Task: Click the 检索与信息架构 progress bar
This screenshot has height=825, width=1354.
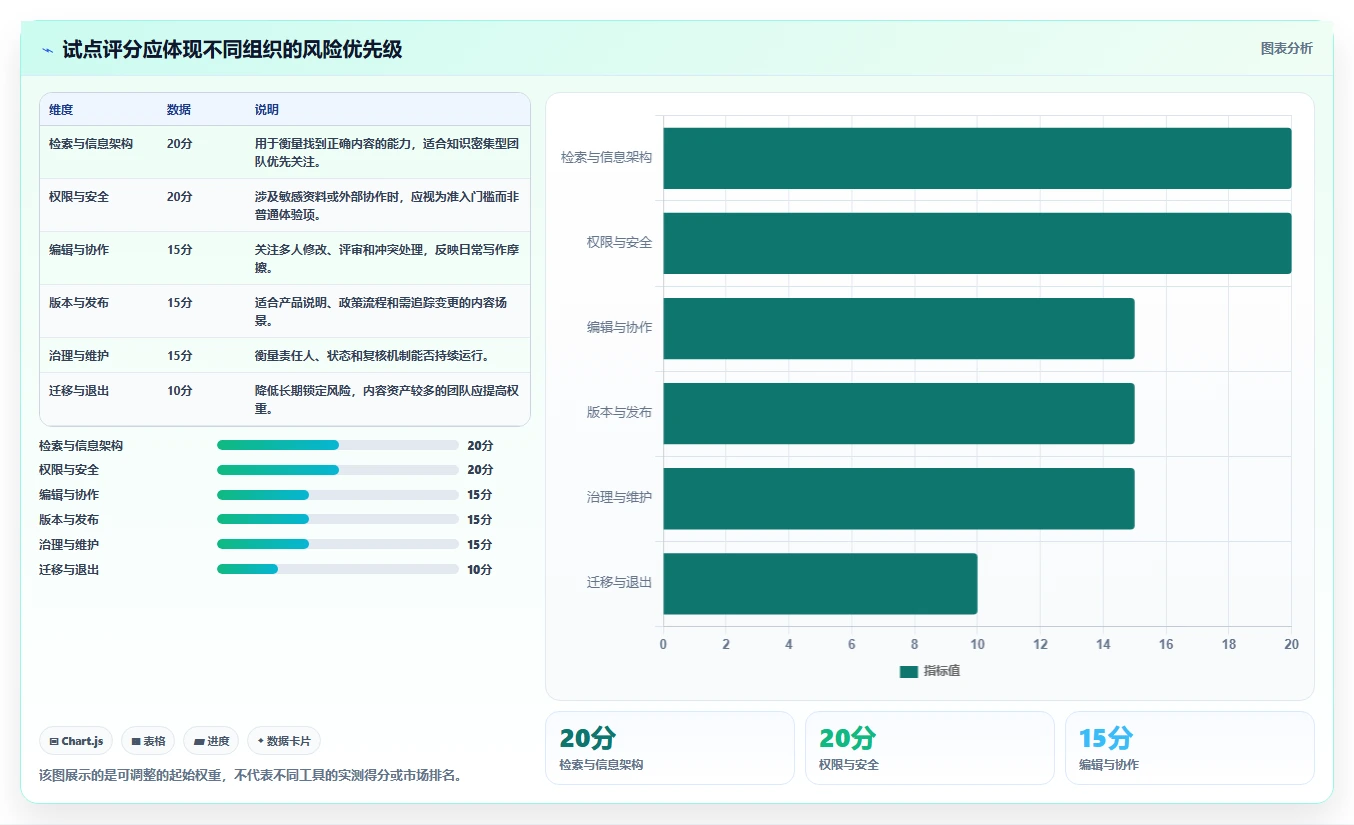Action: pyautogui.click(x=337, y=445)
